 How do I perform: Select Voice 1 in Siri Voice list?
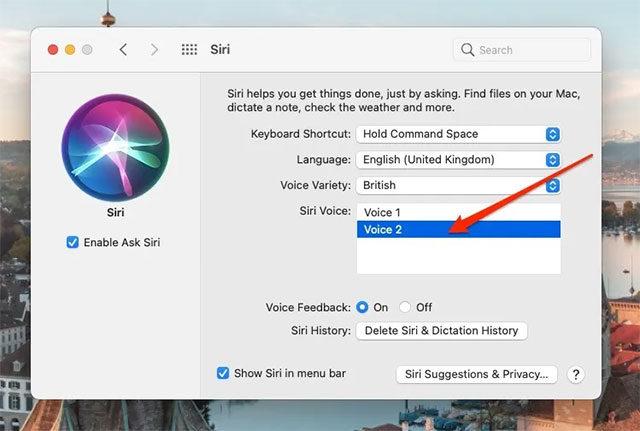click(458, 212)
